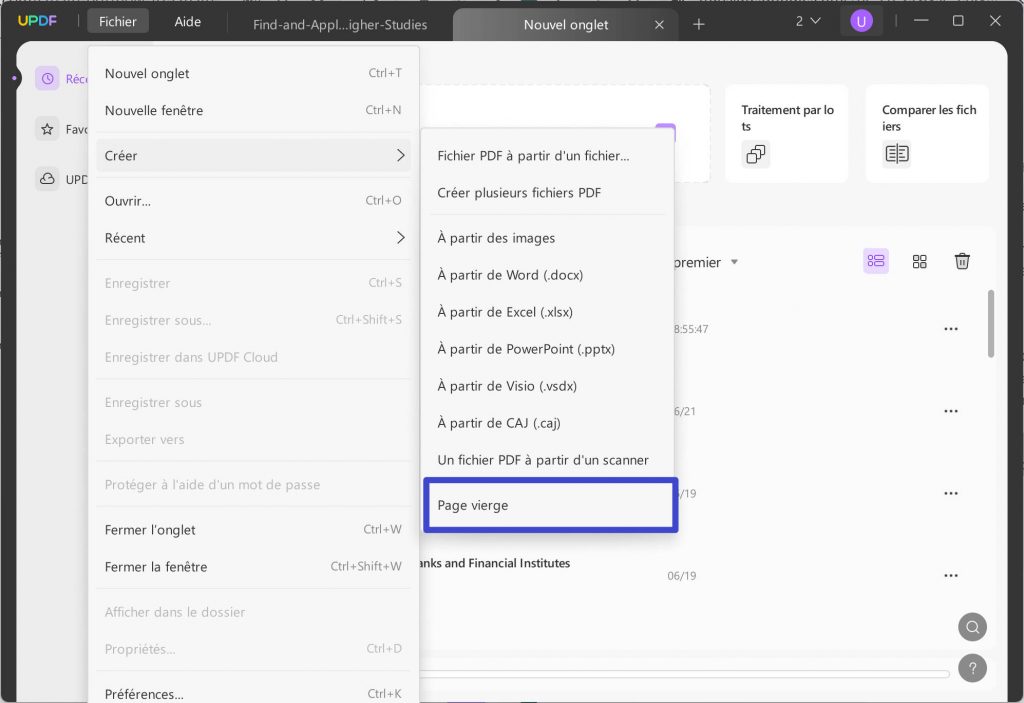Expand the Créer submenu chevron
This screenshot has height=703, width=1024.
pyautogui.click(x=401, y=156)
